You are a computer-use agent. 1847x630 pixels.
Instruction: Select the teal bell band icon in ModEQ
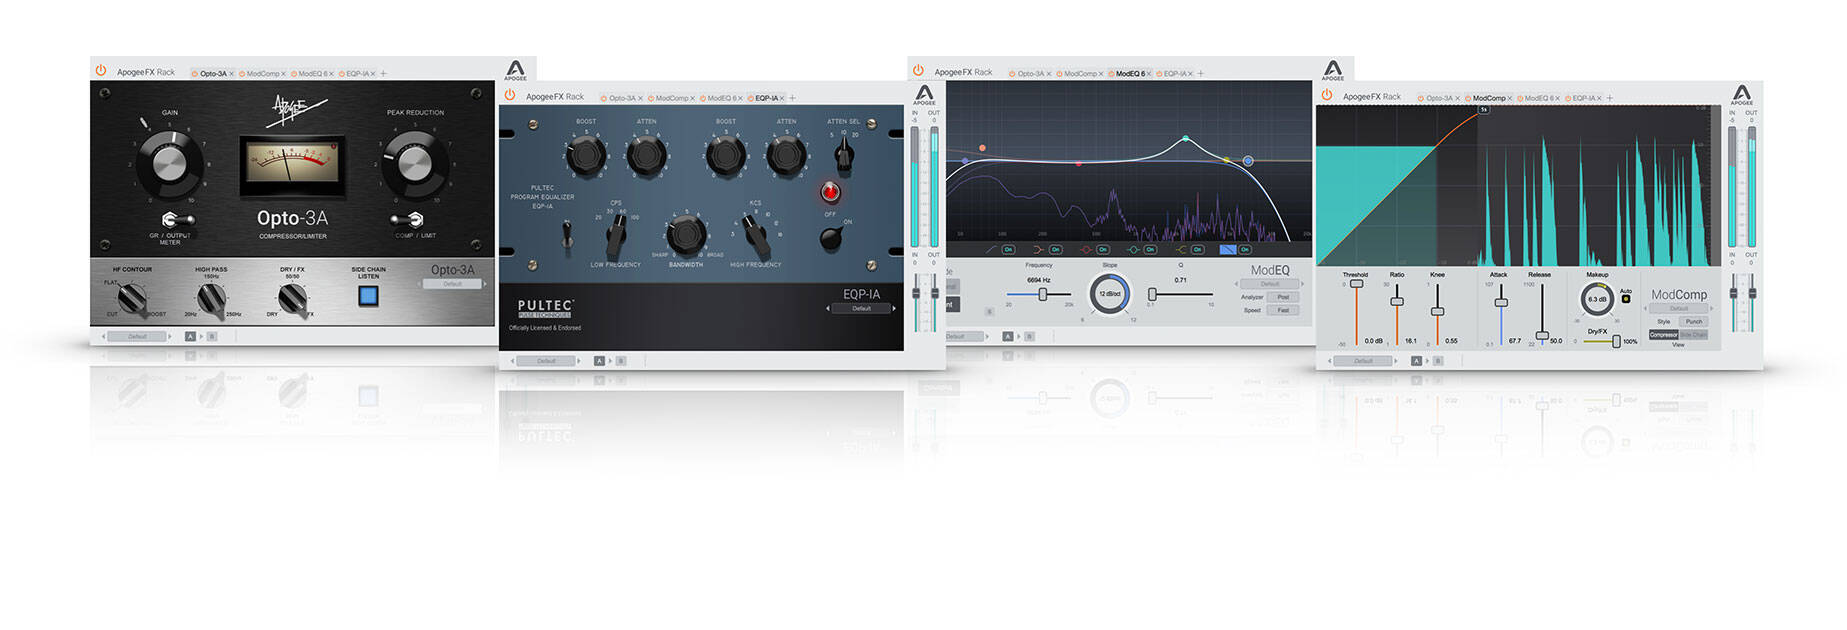tap(1133, 250)
